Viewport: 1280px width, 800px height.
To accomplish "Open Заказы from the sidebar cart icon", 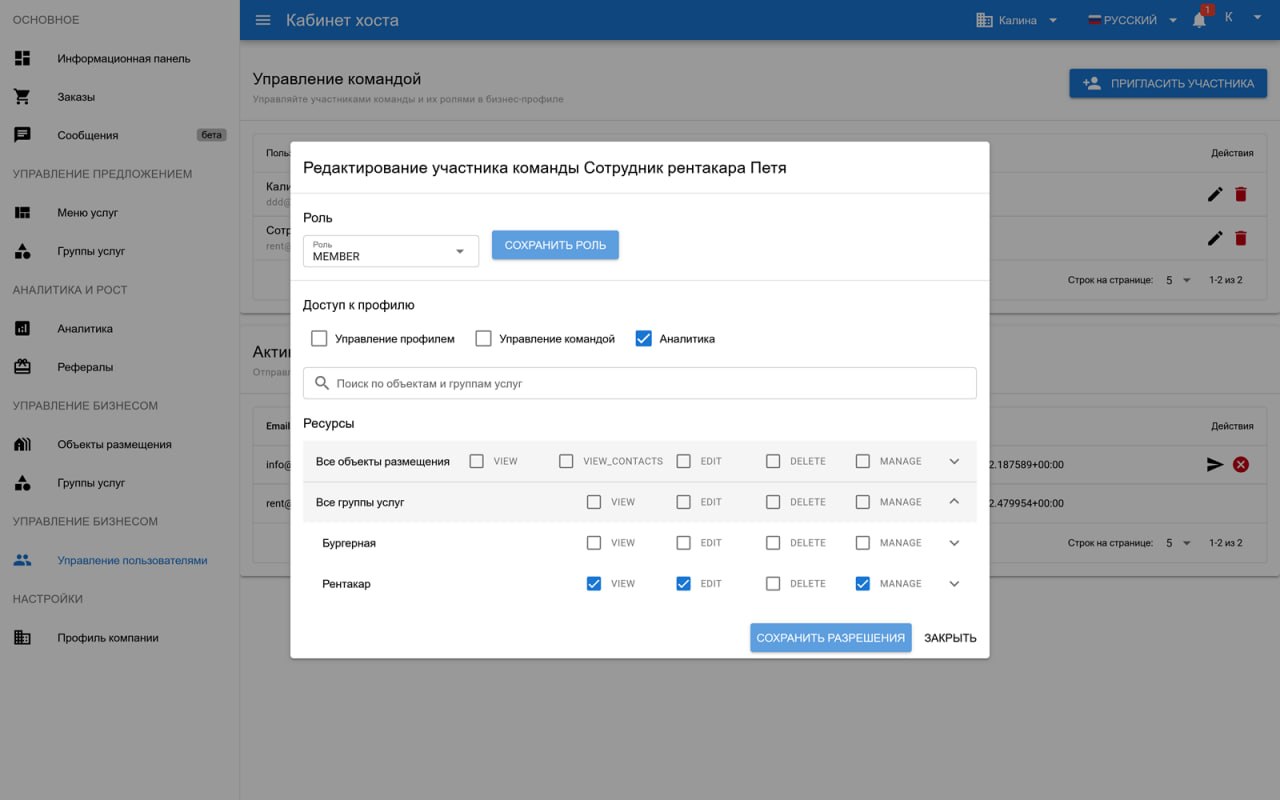I will pos(22,97).
